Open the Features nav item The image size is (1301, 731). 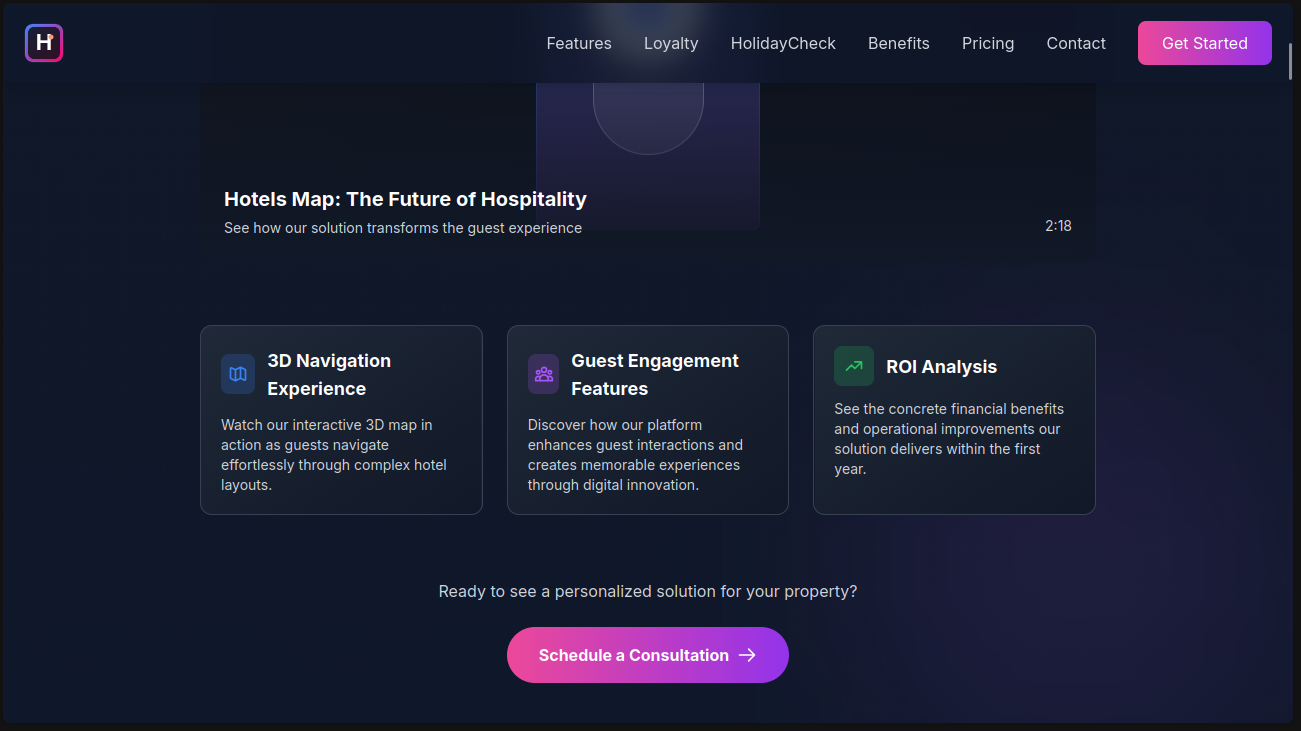click(579, 43)
